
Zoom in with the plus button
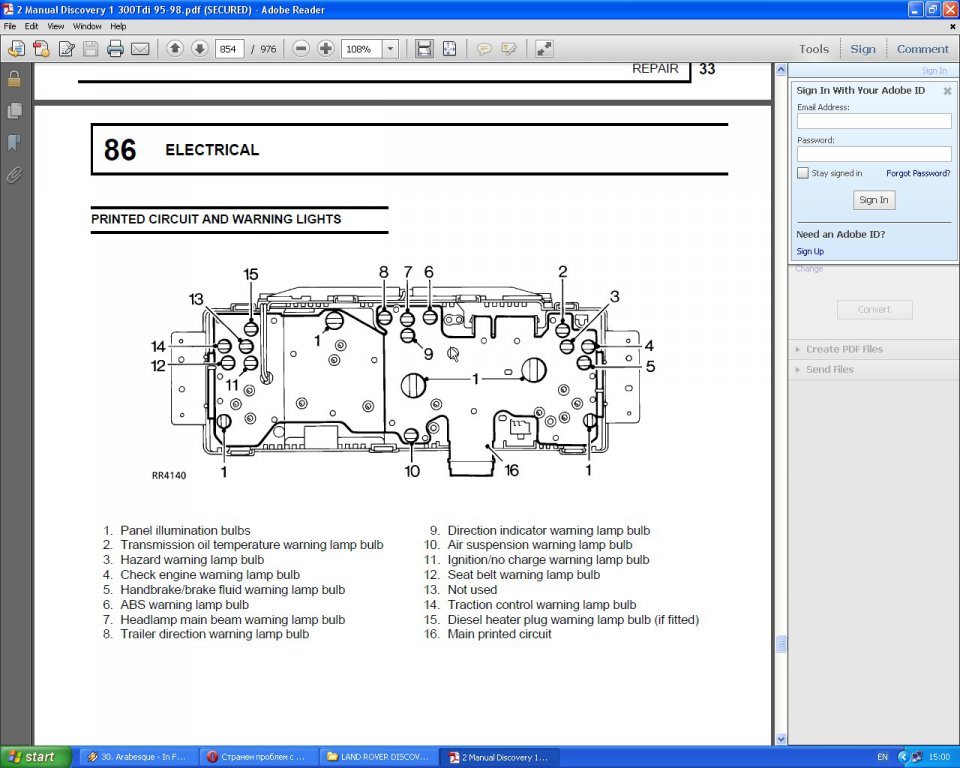tap(326, 48)
